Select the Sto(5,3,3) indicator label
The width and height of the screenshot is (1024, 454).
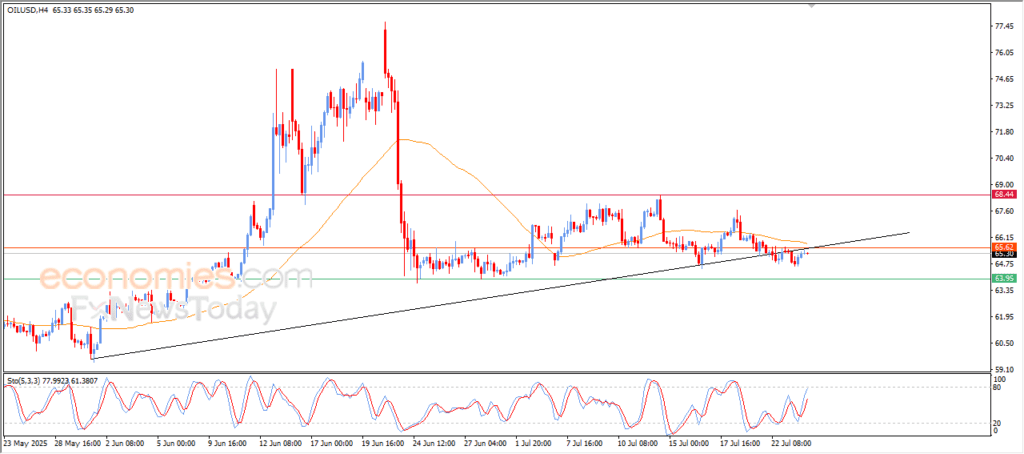click(x=25, y=381)
